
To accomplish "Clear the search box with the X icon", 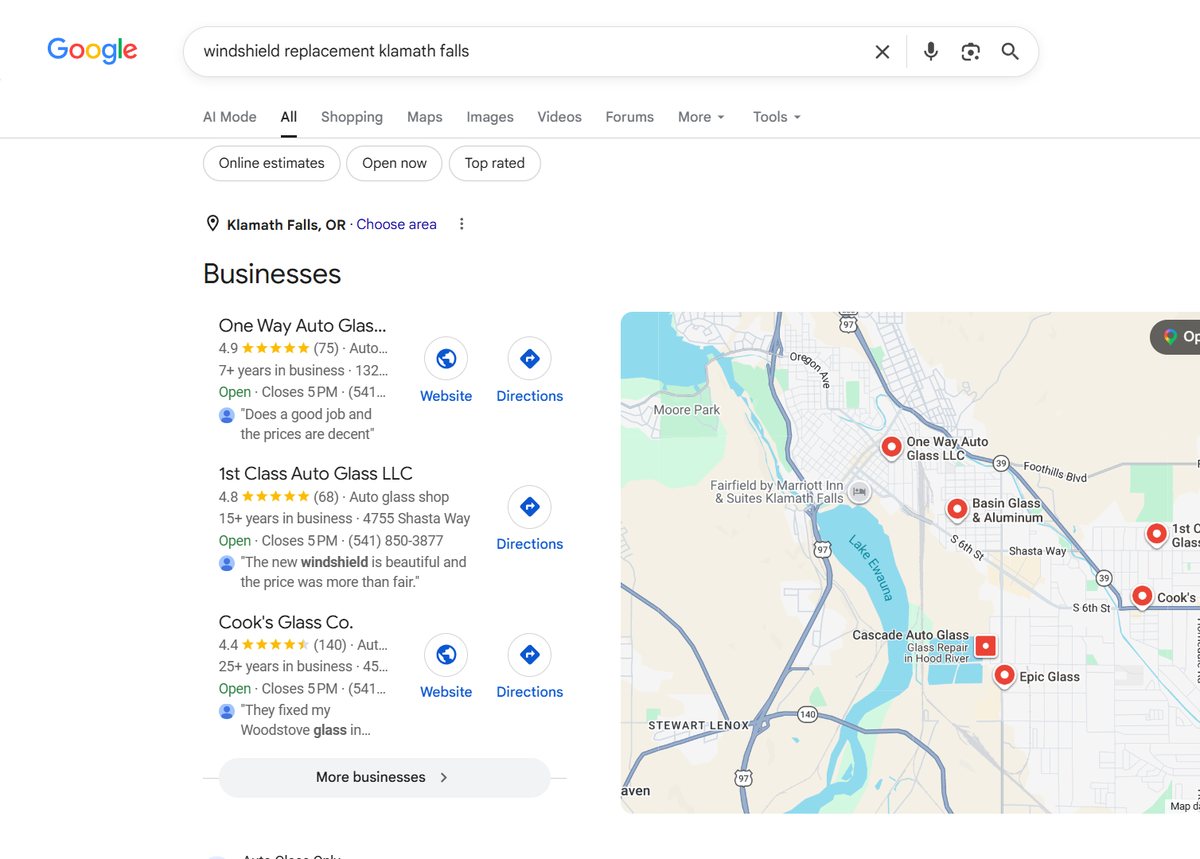I will click(x=882, y=52).
